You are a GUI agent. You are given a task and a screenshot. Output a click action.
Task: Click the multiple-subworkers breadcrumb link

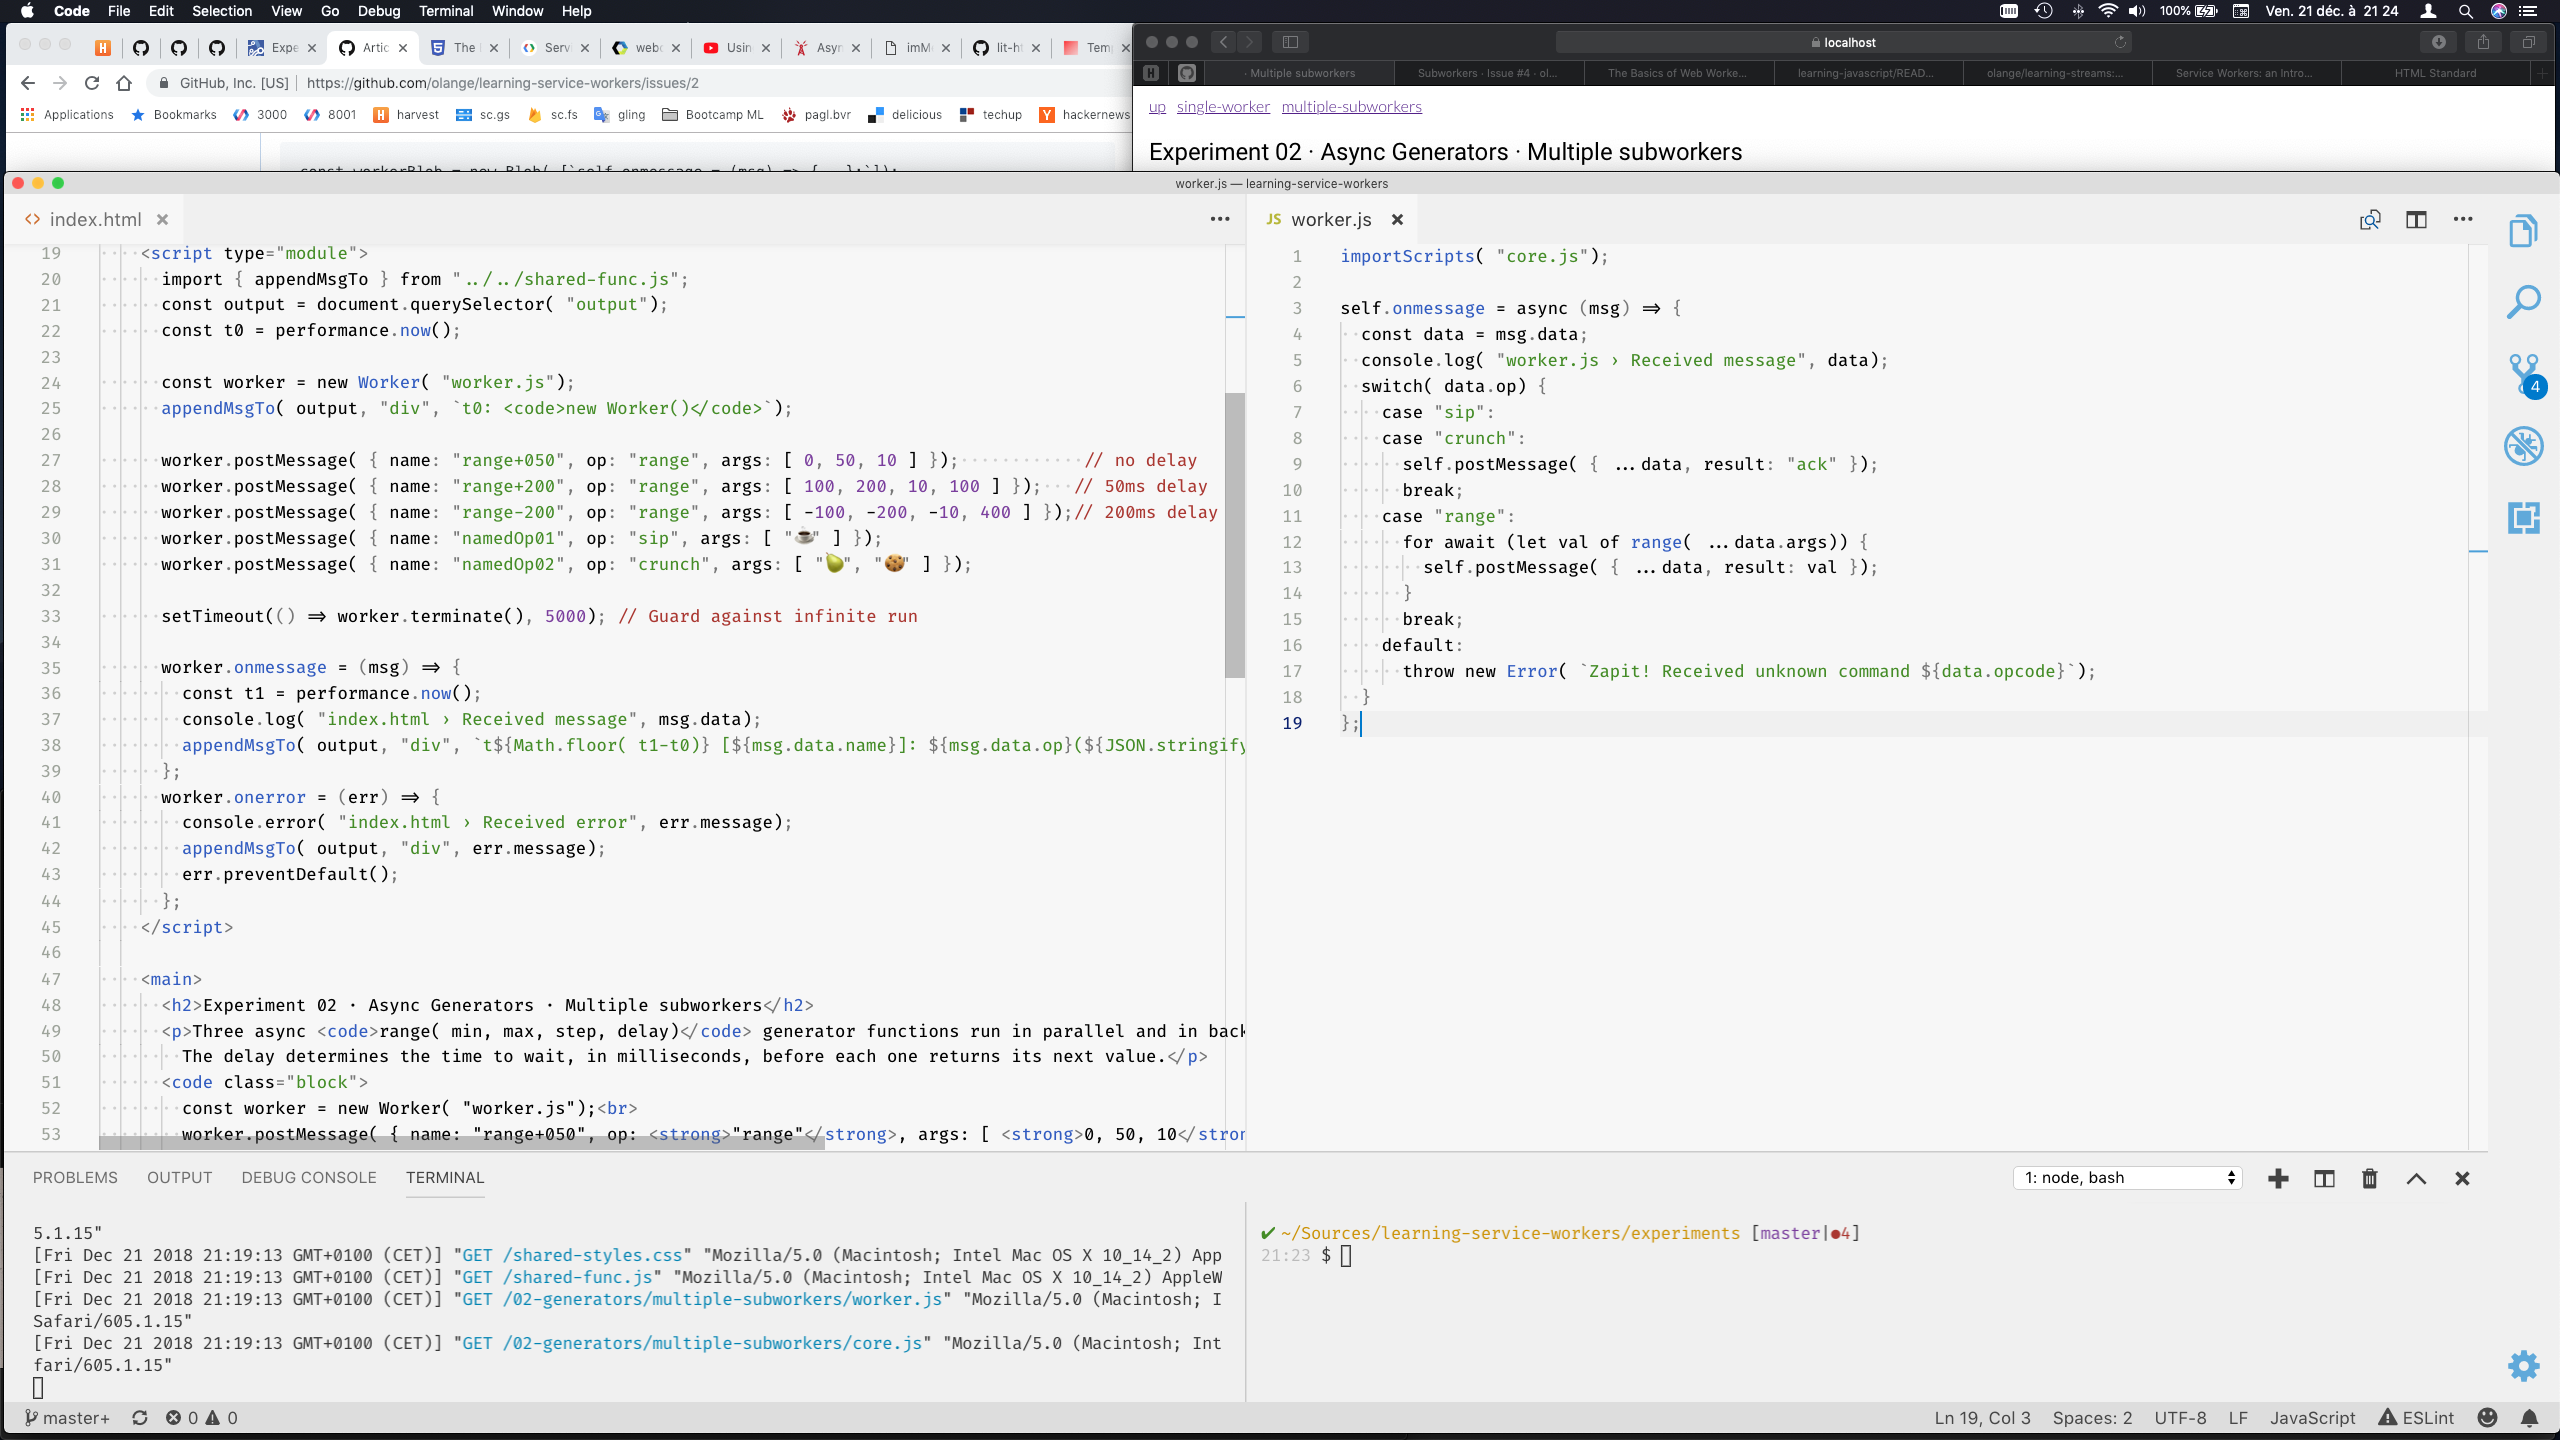[x=1352, y=107]
